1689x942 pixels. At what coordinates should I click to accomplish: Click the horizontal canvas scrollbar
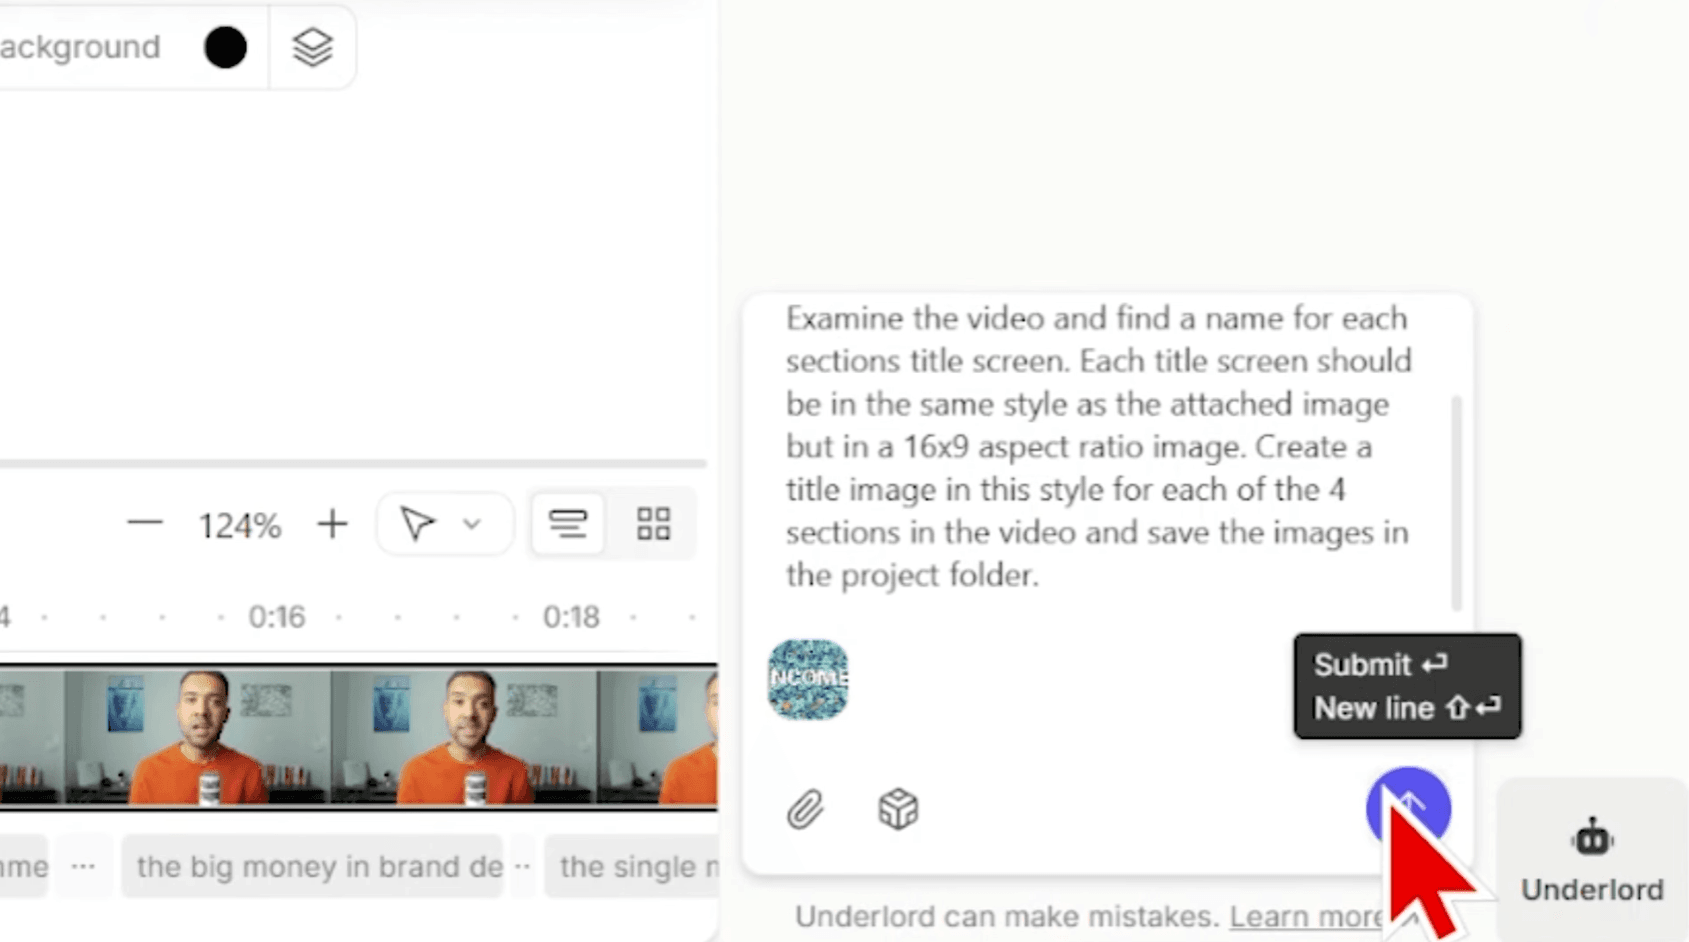pos(352,463)
